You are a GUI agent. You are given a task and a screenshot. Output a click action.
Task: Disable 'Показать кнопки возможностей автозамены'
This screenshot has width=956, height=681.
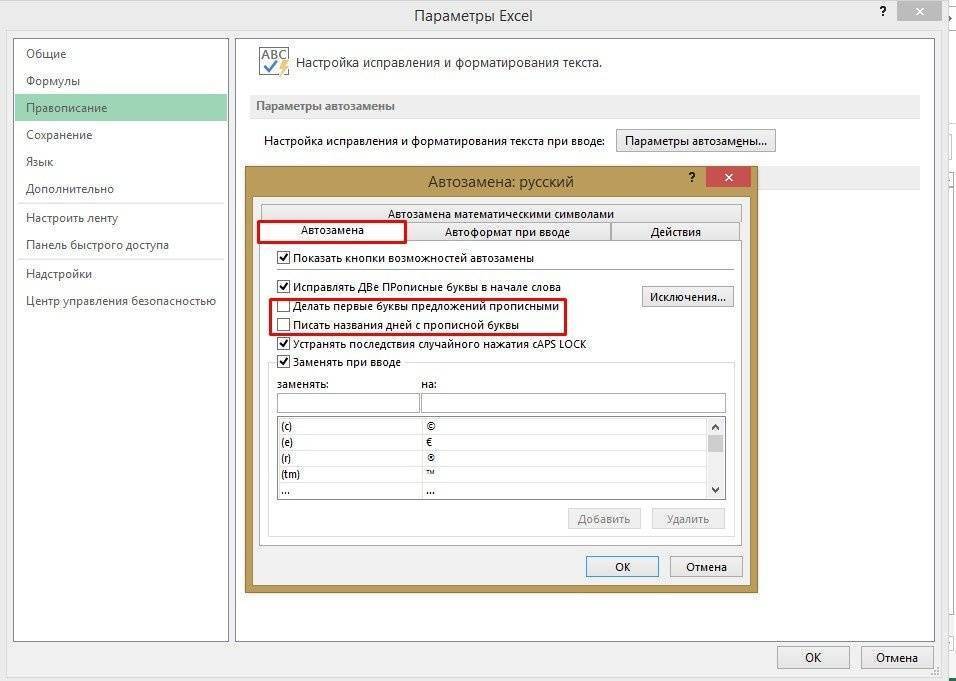(x=283, y=257)
